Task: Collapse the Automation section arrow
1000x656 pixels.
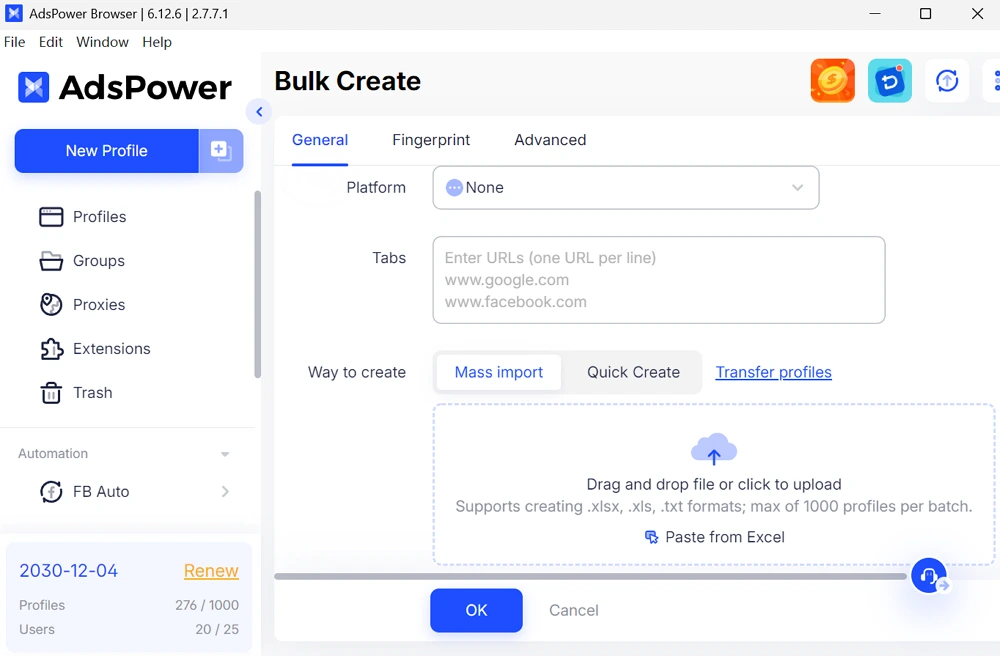Action: (224, 454)
